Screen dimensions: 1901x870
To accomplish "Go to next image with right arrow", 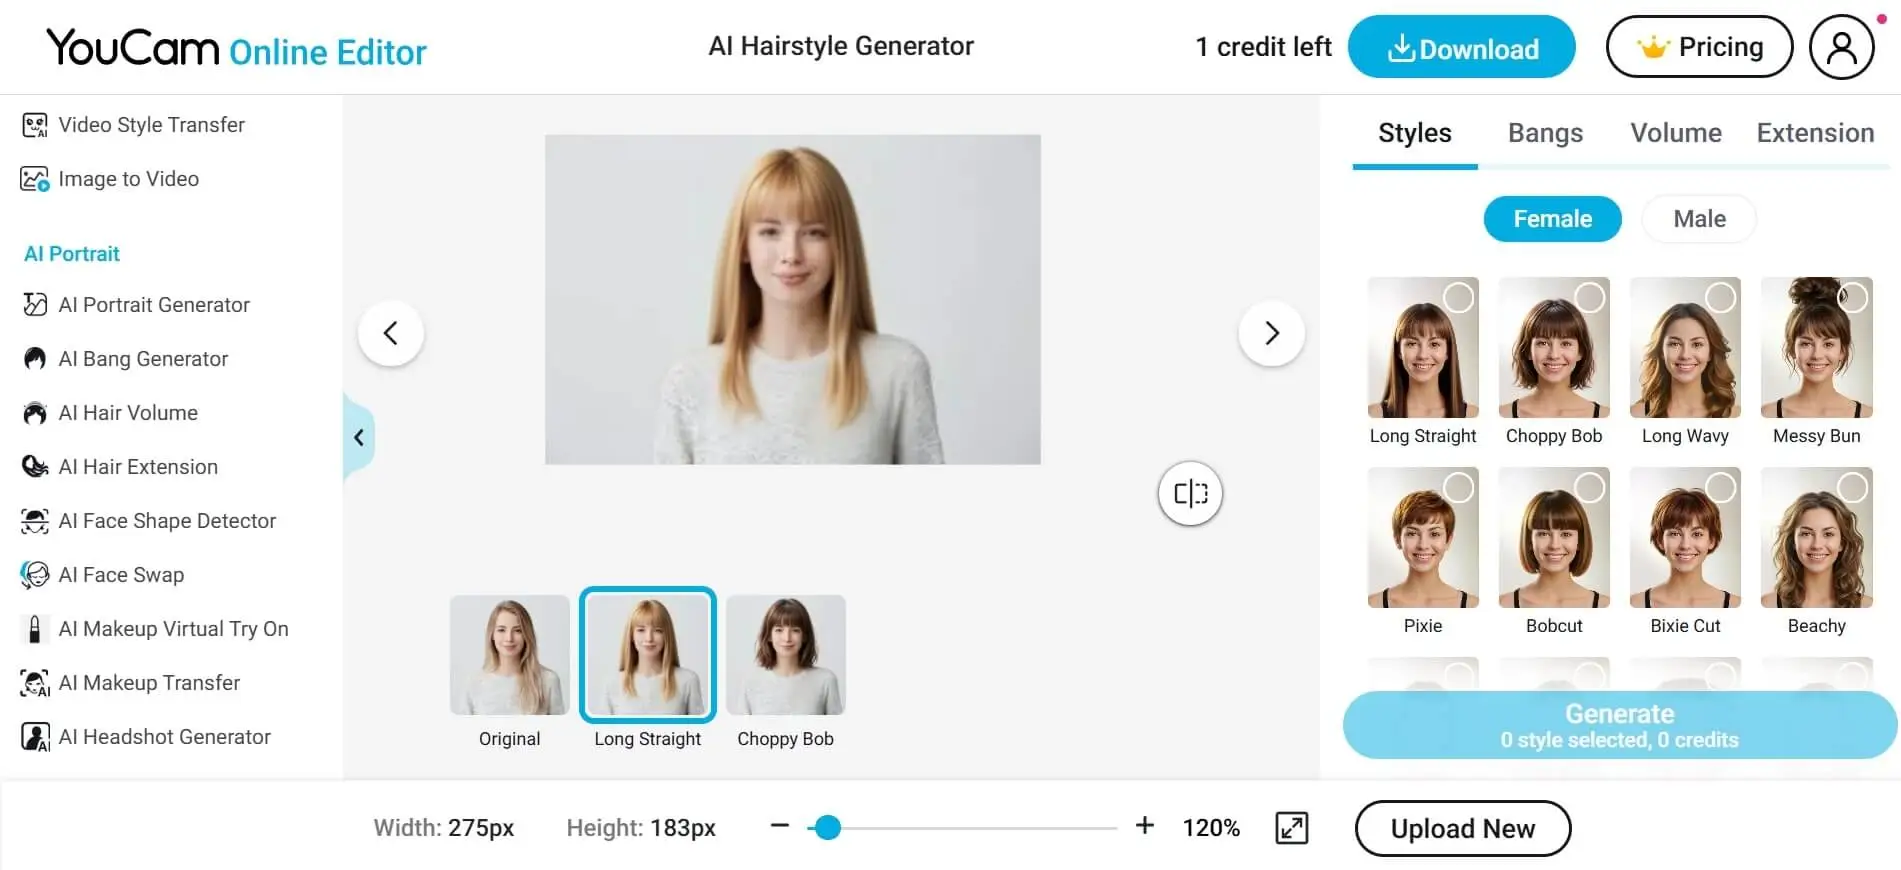I will coord(1271,333).
